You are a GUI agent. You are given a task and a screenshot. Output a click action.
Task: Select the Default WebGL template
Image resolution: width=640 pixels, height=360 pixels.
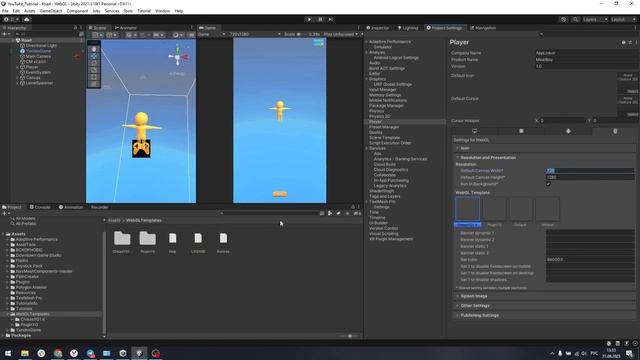(x=520, y=209)
